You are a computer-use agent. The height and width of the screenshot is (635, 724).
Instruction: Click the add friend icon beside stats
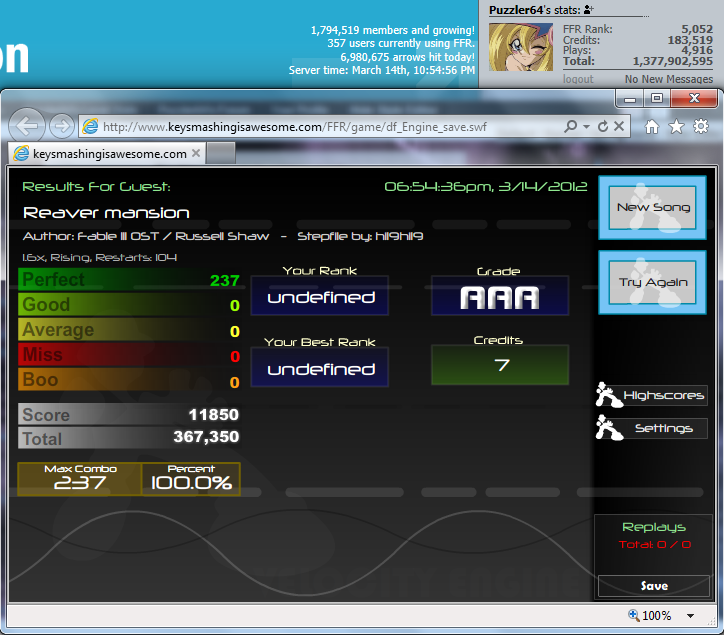coord(586,10)
